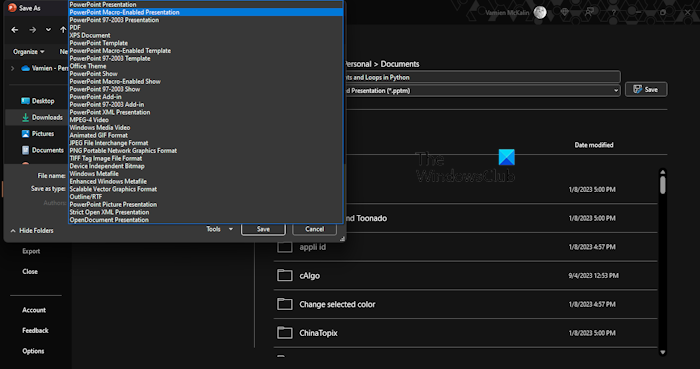
Task: Open Feedback in backstage menu
Action: (35, 331)
